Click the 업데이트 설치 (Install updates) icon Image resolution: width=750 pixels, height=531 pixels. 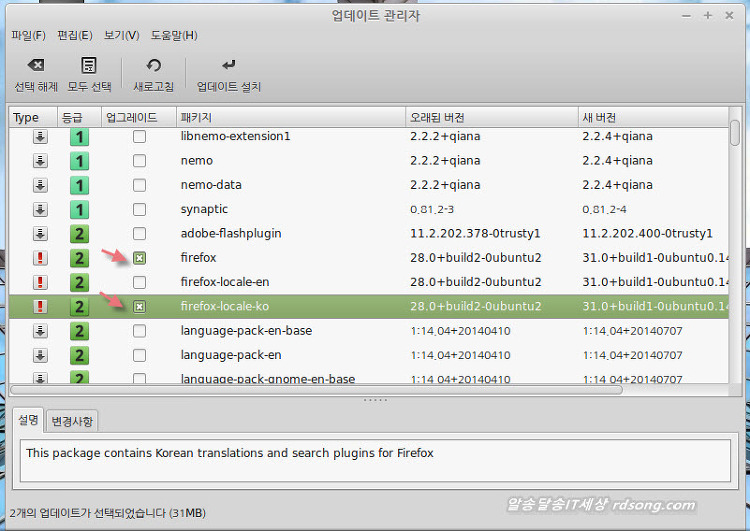point(229,66)
